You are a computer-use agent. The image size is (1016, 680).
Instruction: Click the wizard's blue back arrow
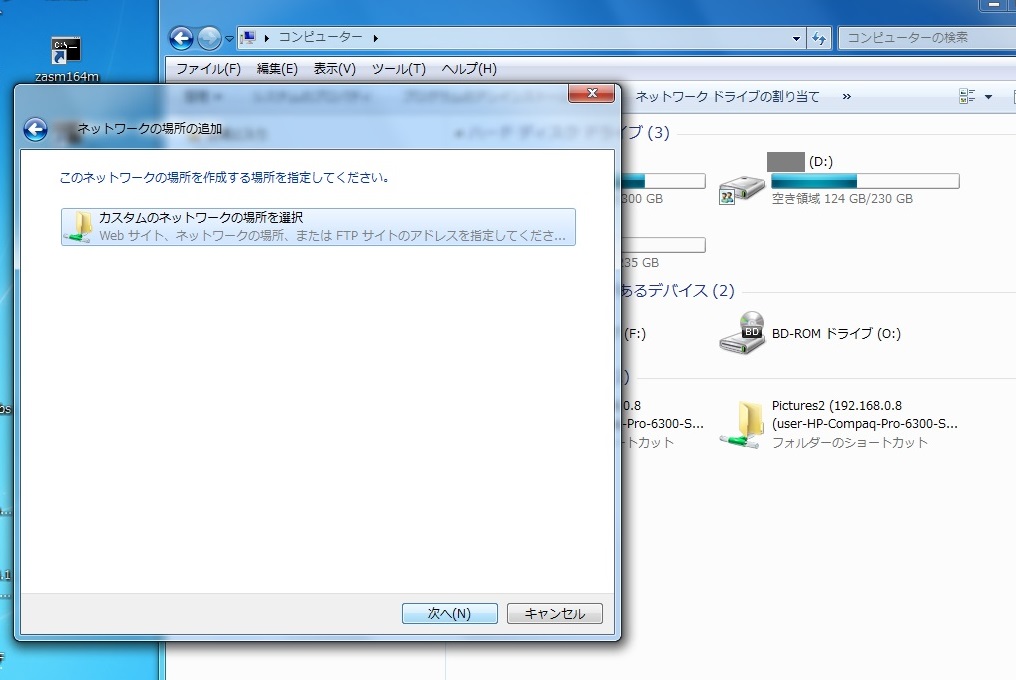click(35, 130)
